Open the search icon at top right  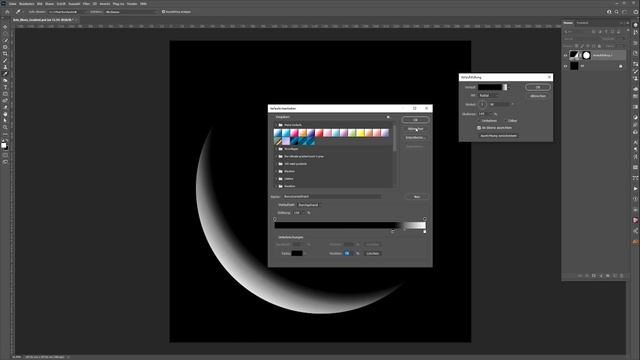[x=617, y=12]
